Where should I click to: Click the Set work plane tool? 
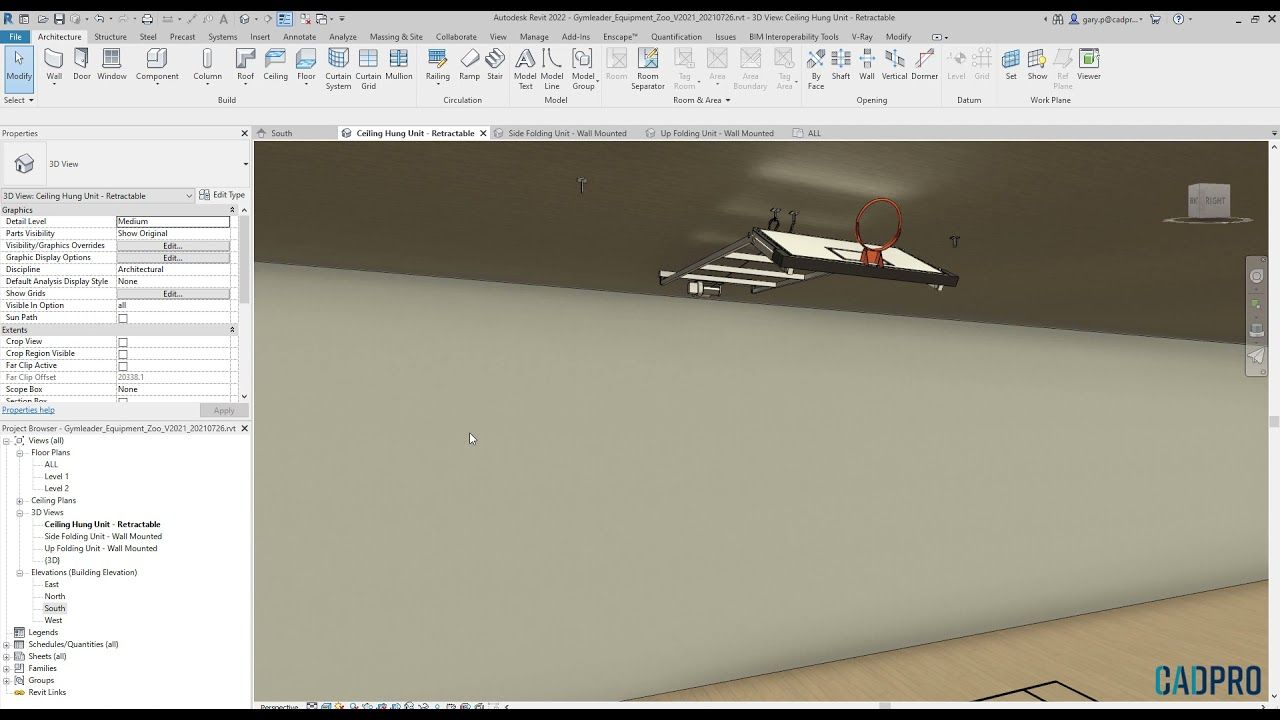[1011, 65]
